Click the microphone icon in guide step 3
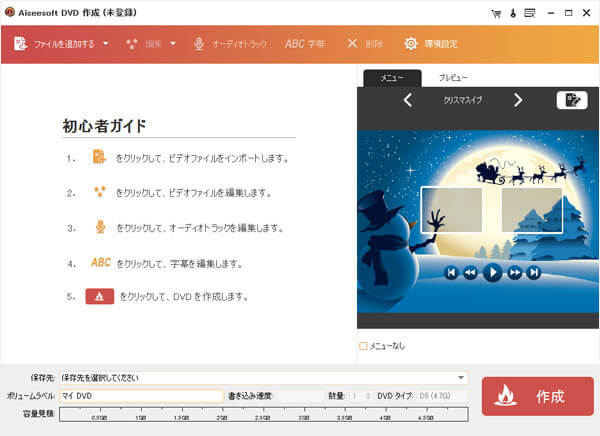Image resolution: width=600 pixels, height=436 pixels. click(100, 227)
